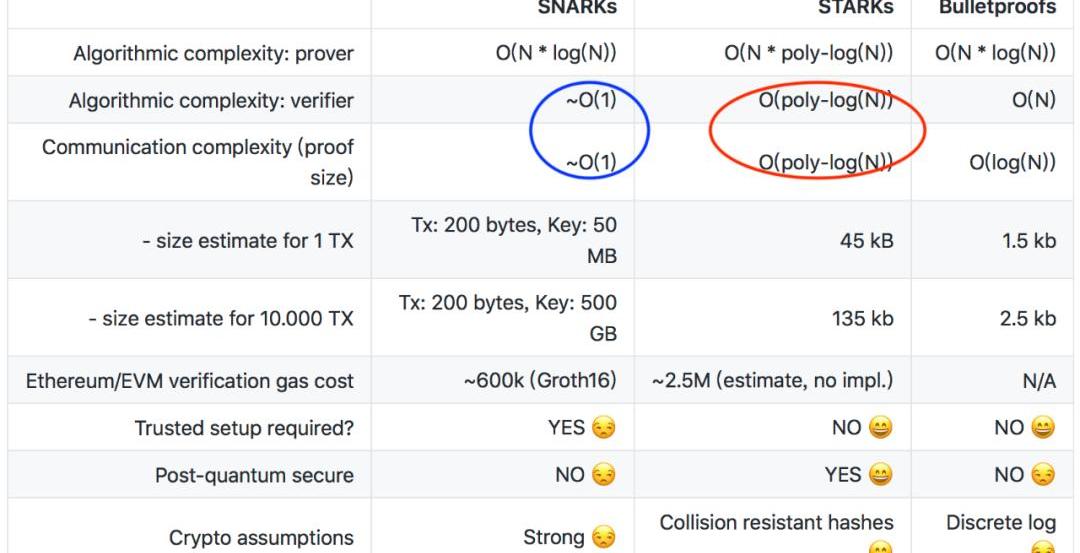Click the emoji in Bulletproofs trusted setup cell

1043,428
